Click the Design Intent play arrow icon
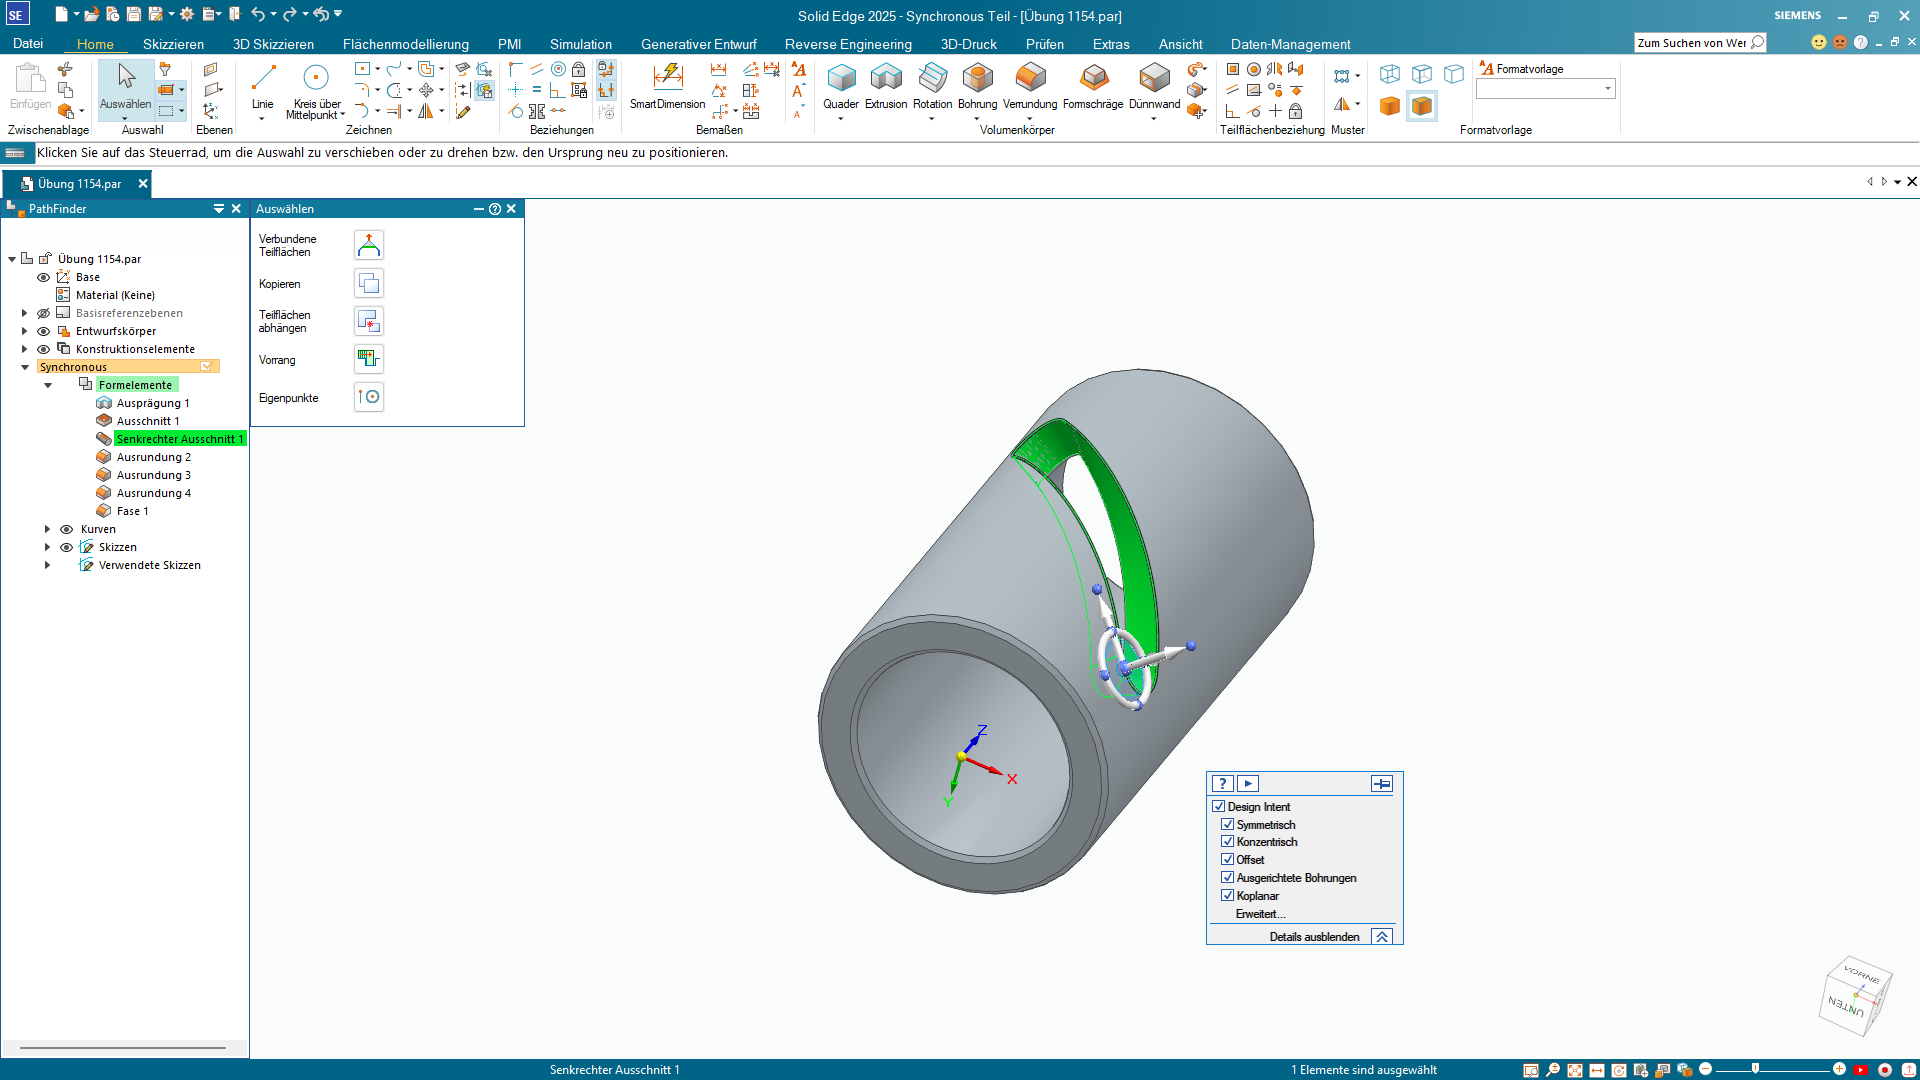Screen dimensions: 1920x1080 point(1248,784)
